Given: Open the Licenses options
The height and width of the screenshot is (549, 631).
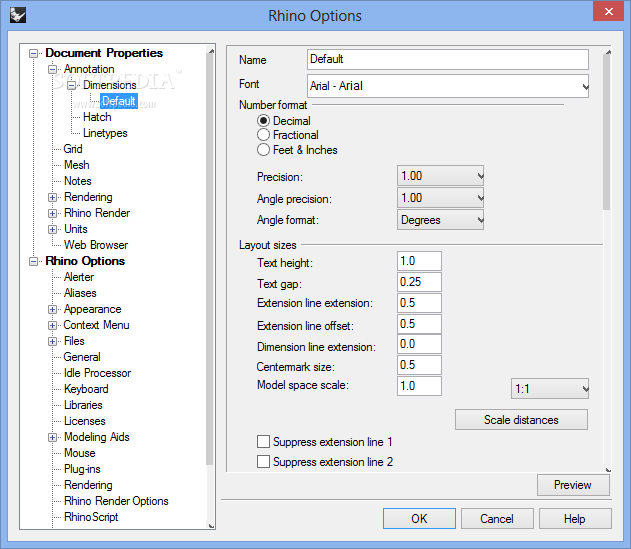Looking at the screenshot, I should pos(85,421).
